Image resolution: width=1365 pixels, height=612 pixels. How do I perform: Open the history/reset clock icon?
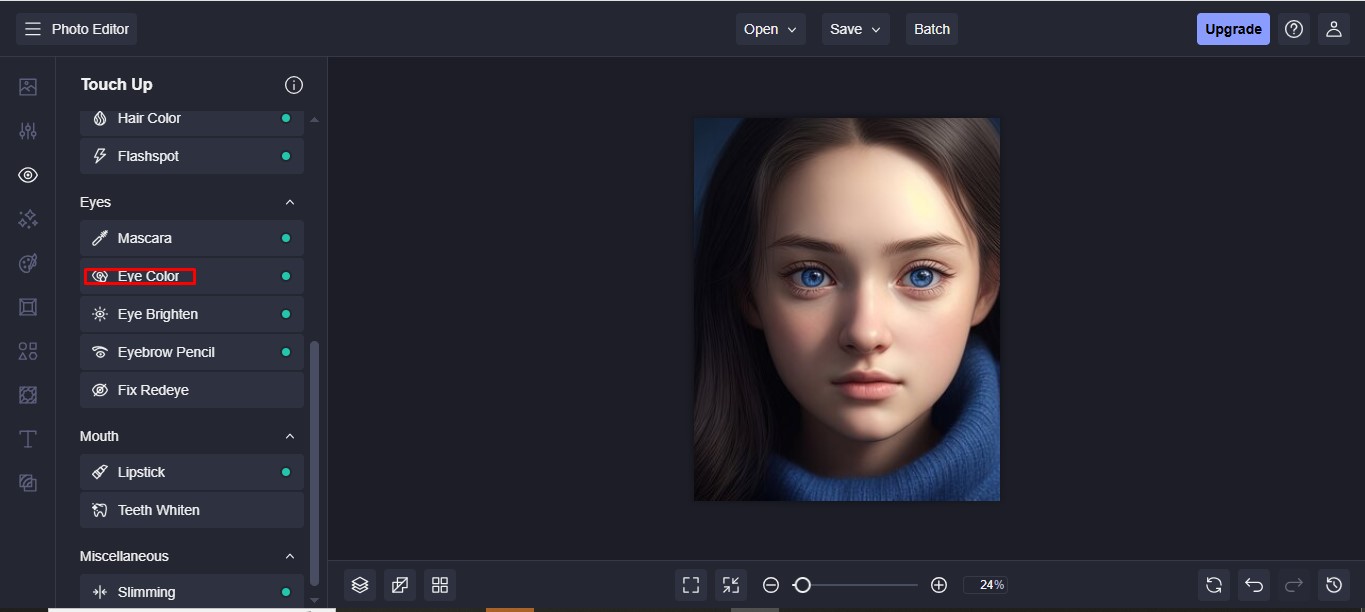pyautogui.click(x=1333, y=584)
